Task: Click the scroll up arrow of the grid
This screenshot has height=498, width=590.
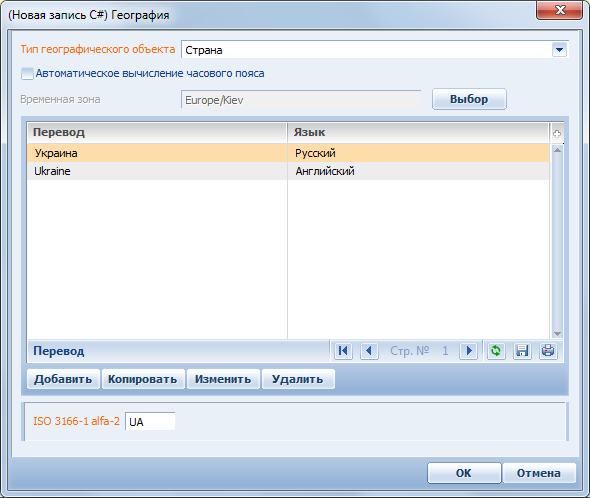Action: 557,150
